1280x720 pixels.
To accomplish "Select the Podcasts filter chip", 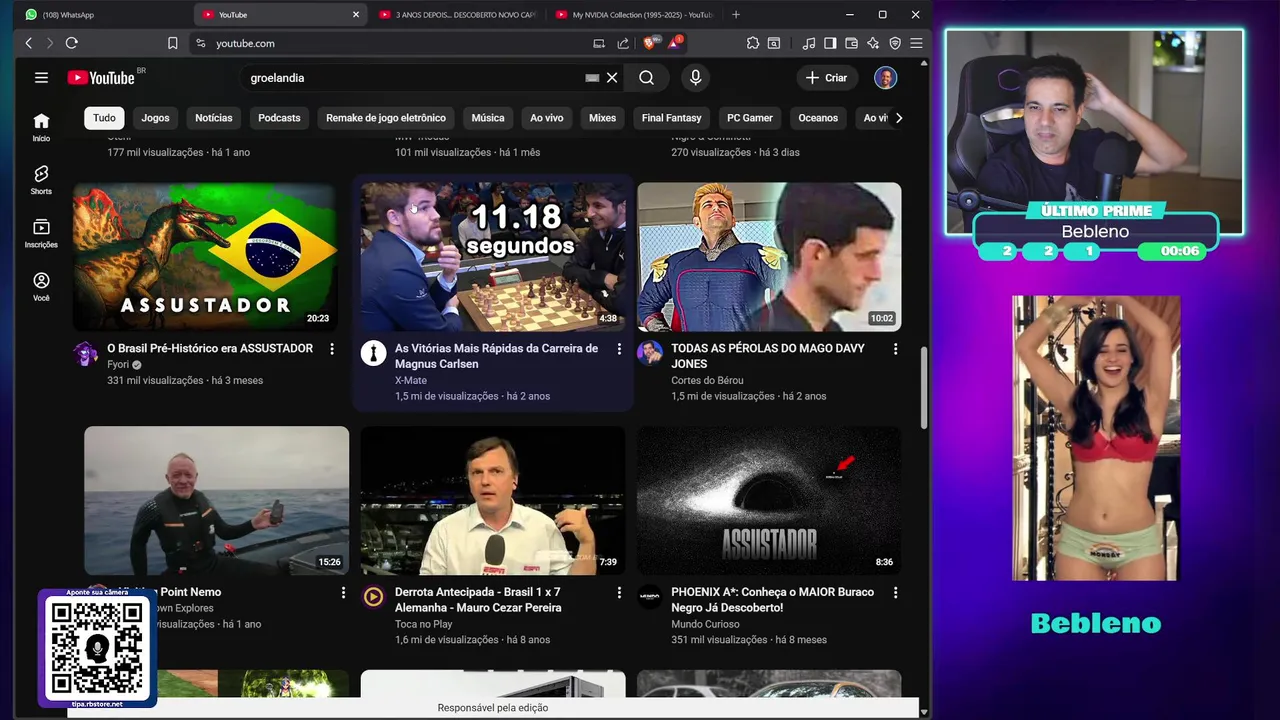I will tap(279, 118).
